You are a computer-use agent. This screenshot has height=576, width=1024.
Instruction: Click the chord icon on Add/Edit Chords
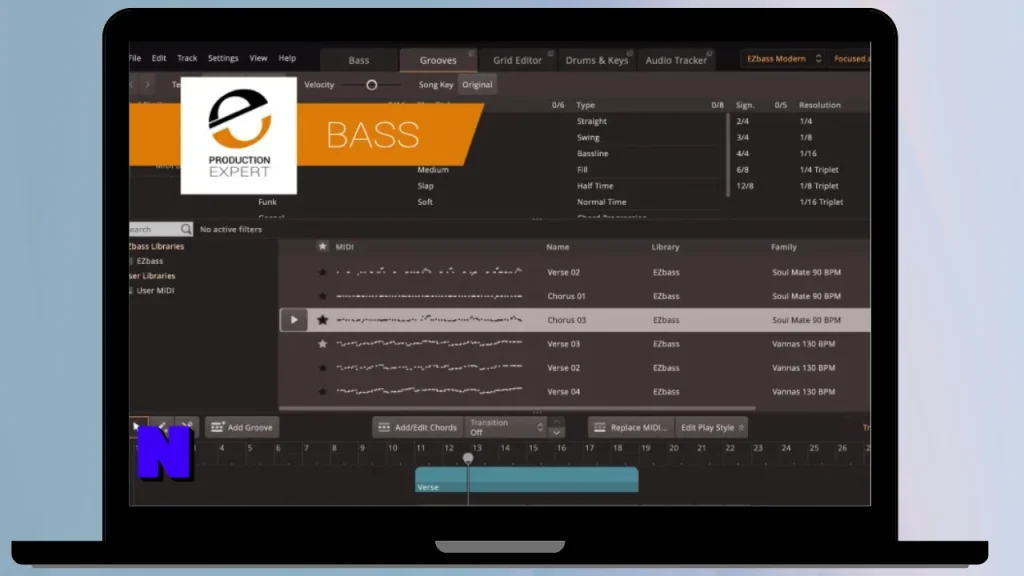pos(384,427)
